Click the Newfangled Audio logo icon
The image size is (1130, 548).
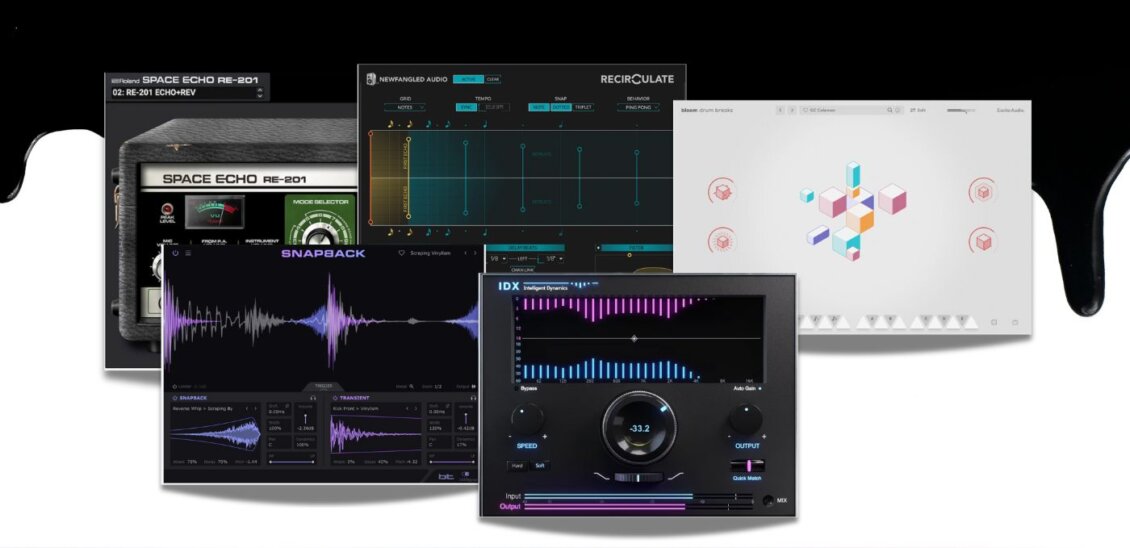[x=371, y=79]
